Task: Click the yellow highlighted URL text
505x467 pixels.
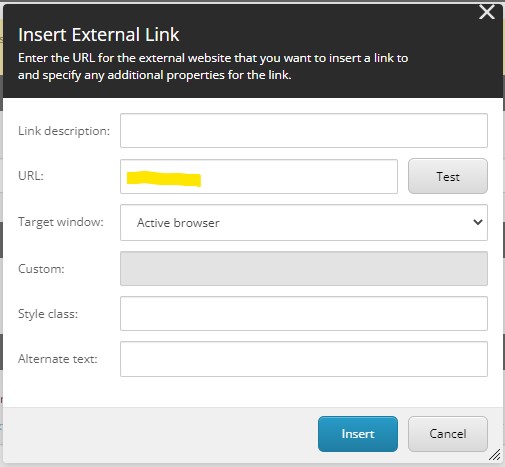Action: click(x=164, y=179)
